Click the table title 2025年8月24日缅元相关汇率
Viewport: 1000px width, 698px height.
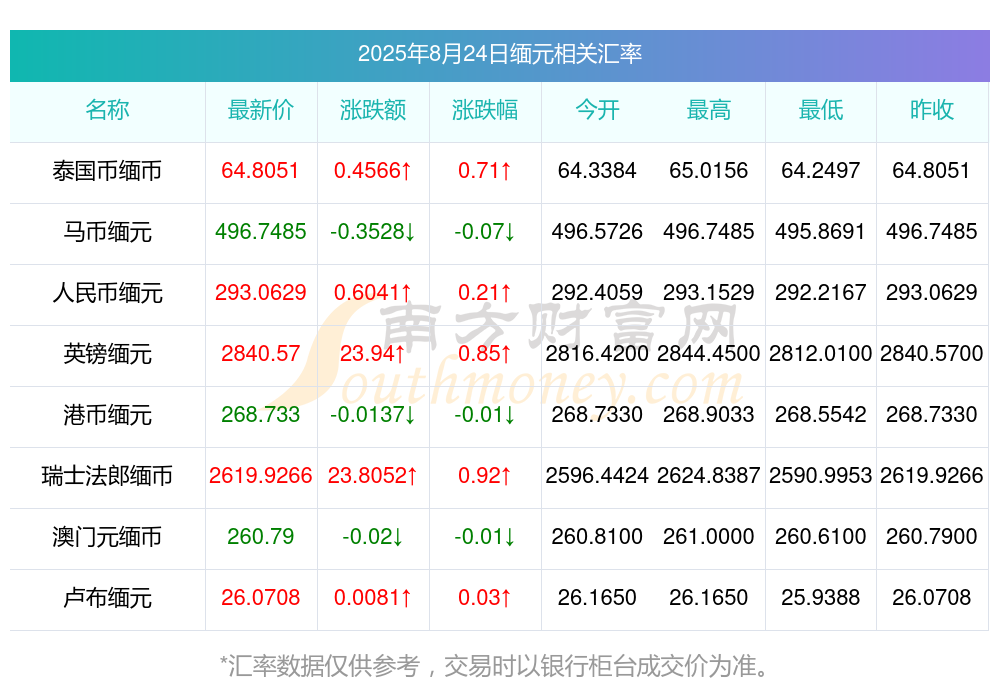point(499,54)
